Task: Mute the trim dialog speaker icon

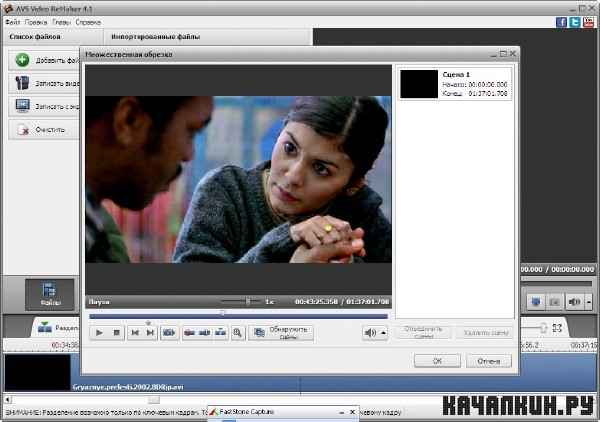Action: pos(370,333)
